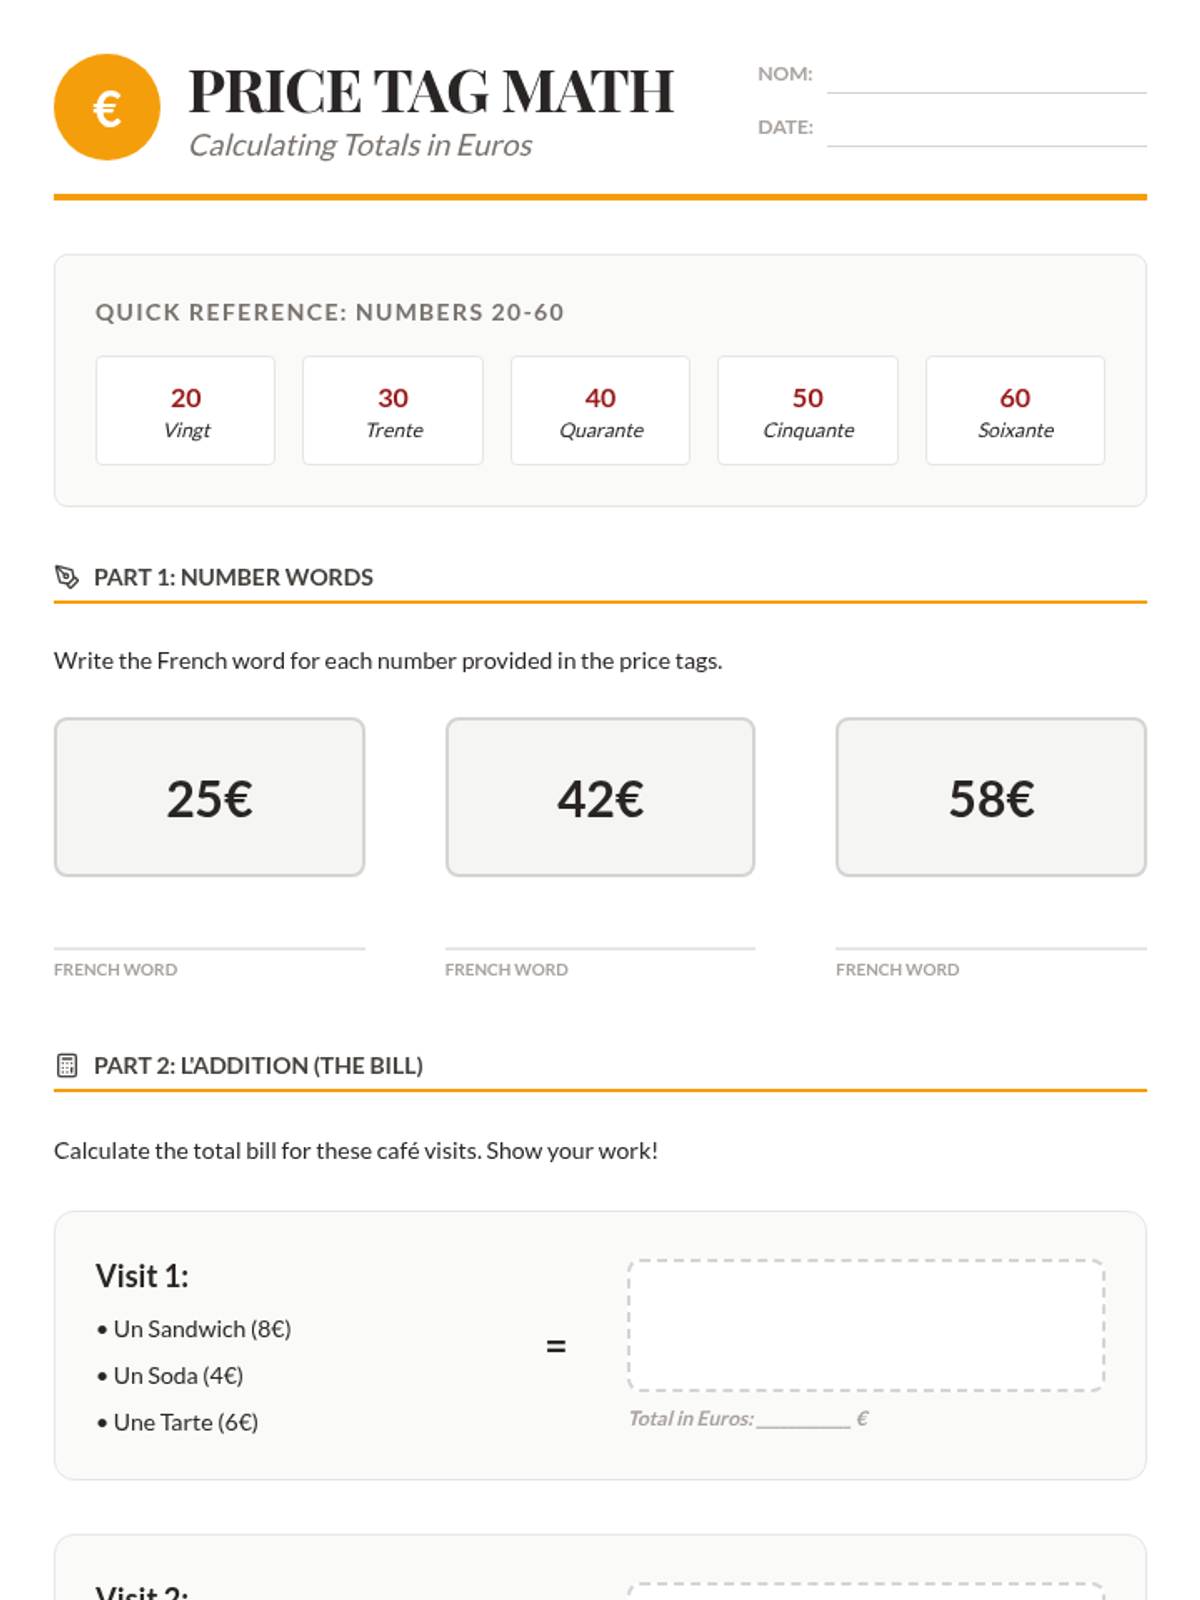
Task: Click the orange euro logo icon
Action: pos(107,107)
